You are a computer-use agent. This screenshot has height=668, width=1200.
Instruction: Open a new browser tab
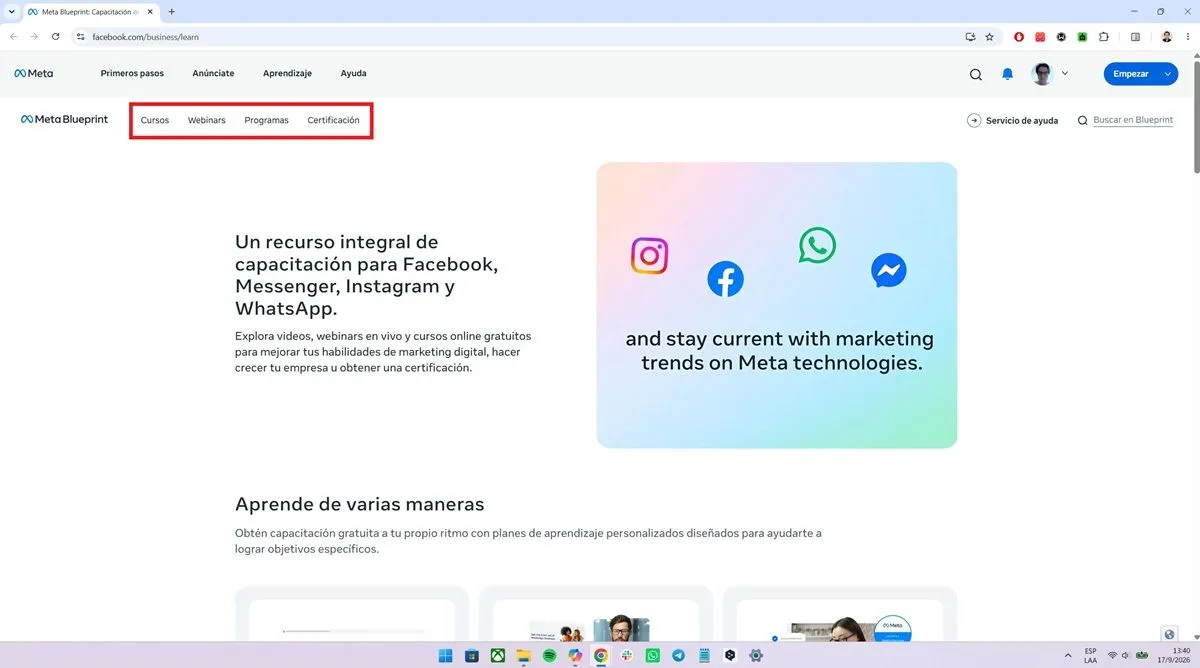point(171,11)
